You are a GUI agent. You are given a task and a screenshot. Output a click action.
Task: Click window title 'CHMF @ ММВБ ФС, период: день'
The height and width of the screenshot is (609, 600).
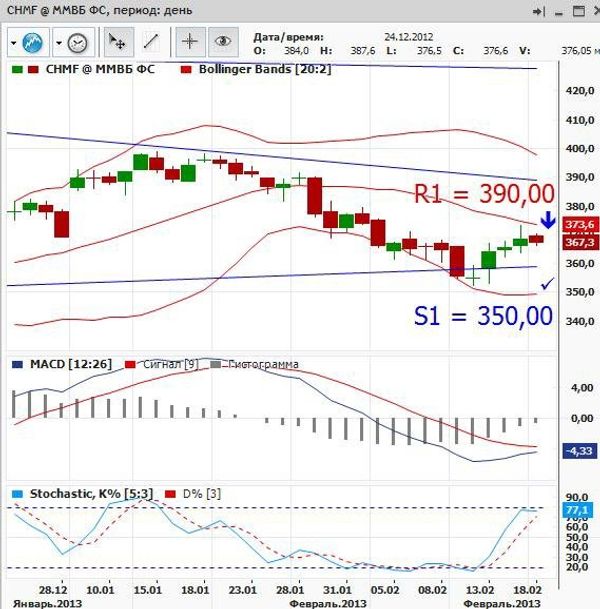[x=100, y=10]
